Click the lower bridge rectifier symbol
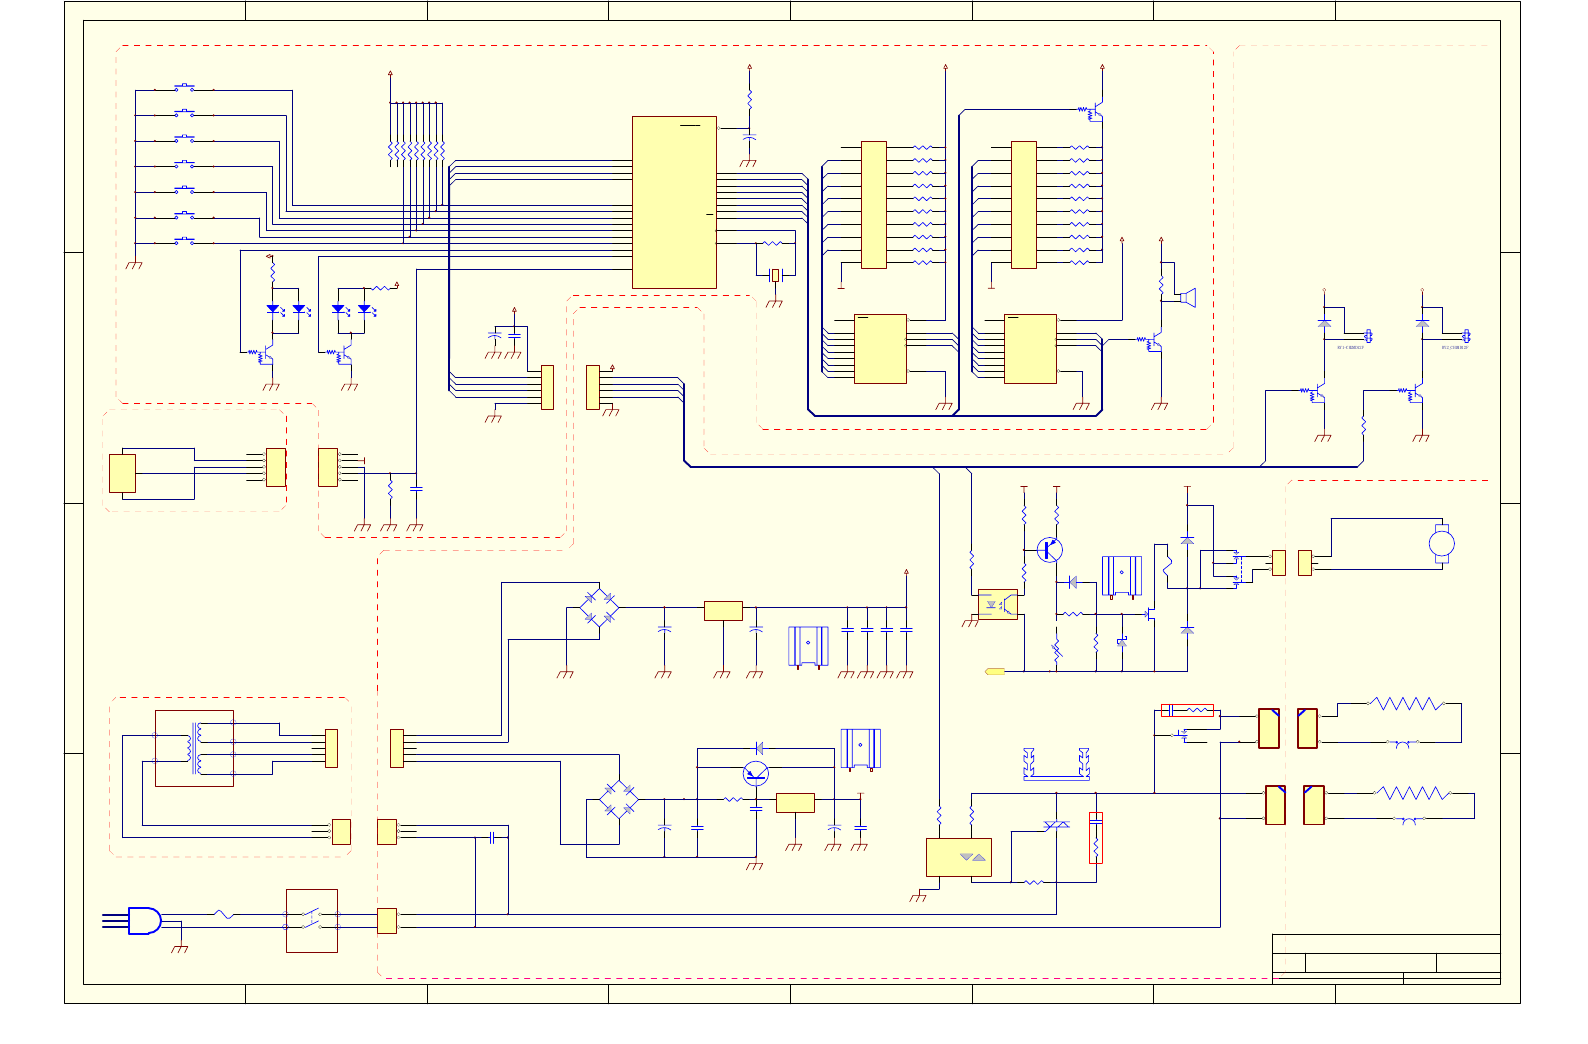 [x=619, y=800]
